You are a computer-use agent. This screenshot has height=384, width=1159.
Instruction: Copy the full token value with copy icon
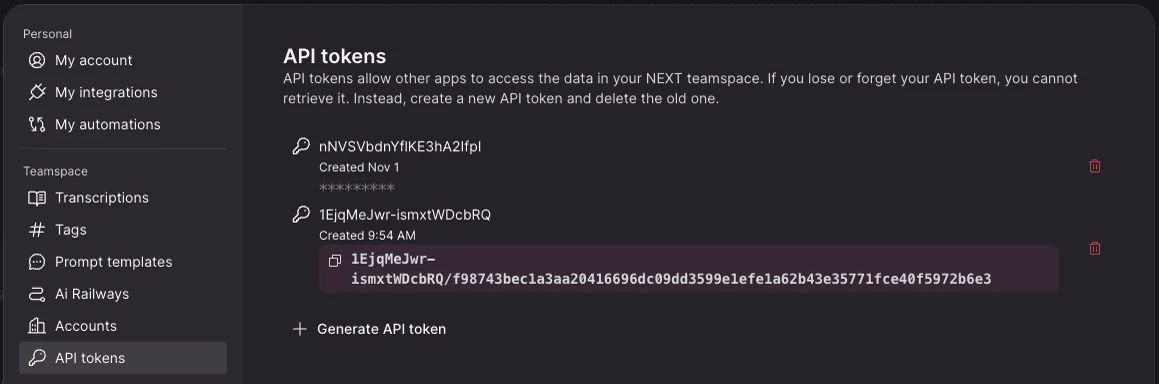click(335, 261)
